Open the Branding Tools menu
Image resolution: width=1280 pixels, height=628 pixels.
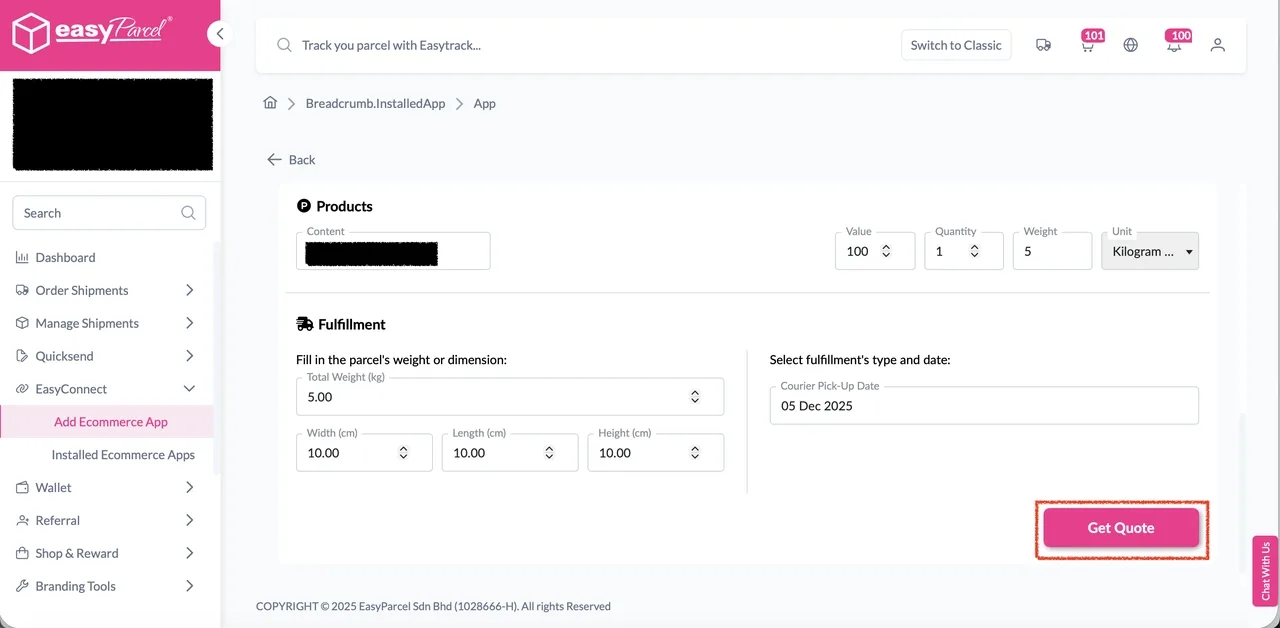pyautogui.click(x=189, y=586)
